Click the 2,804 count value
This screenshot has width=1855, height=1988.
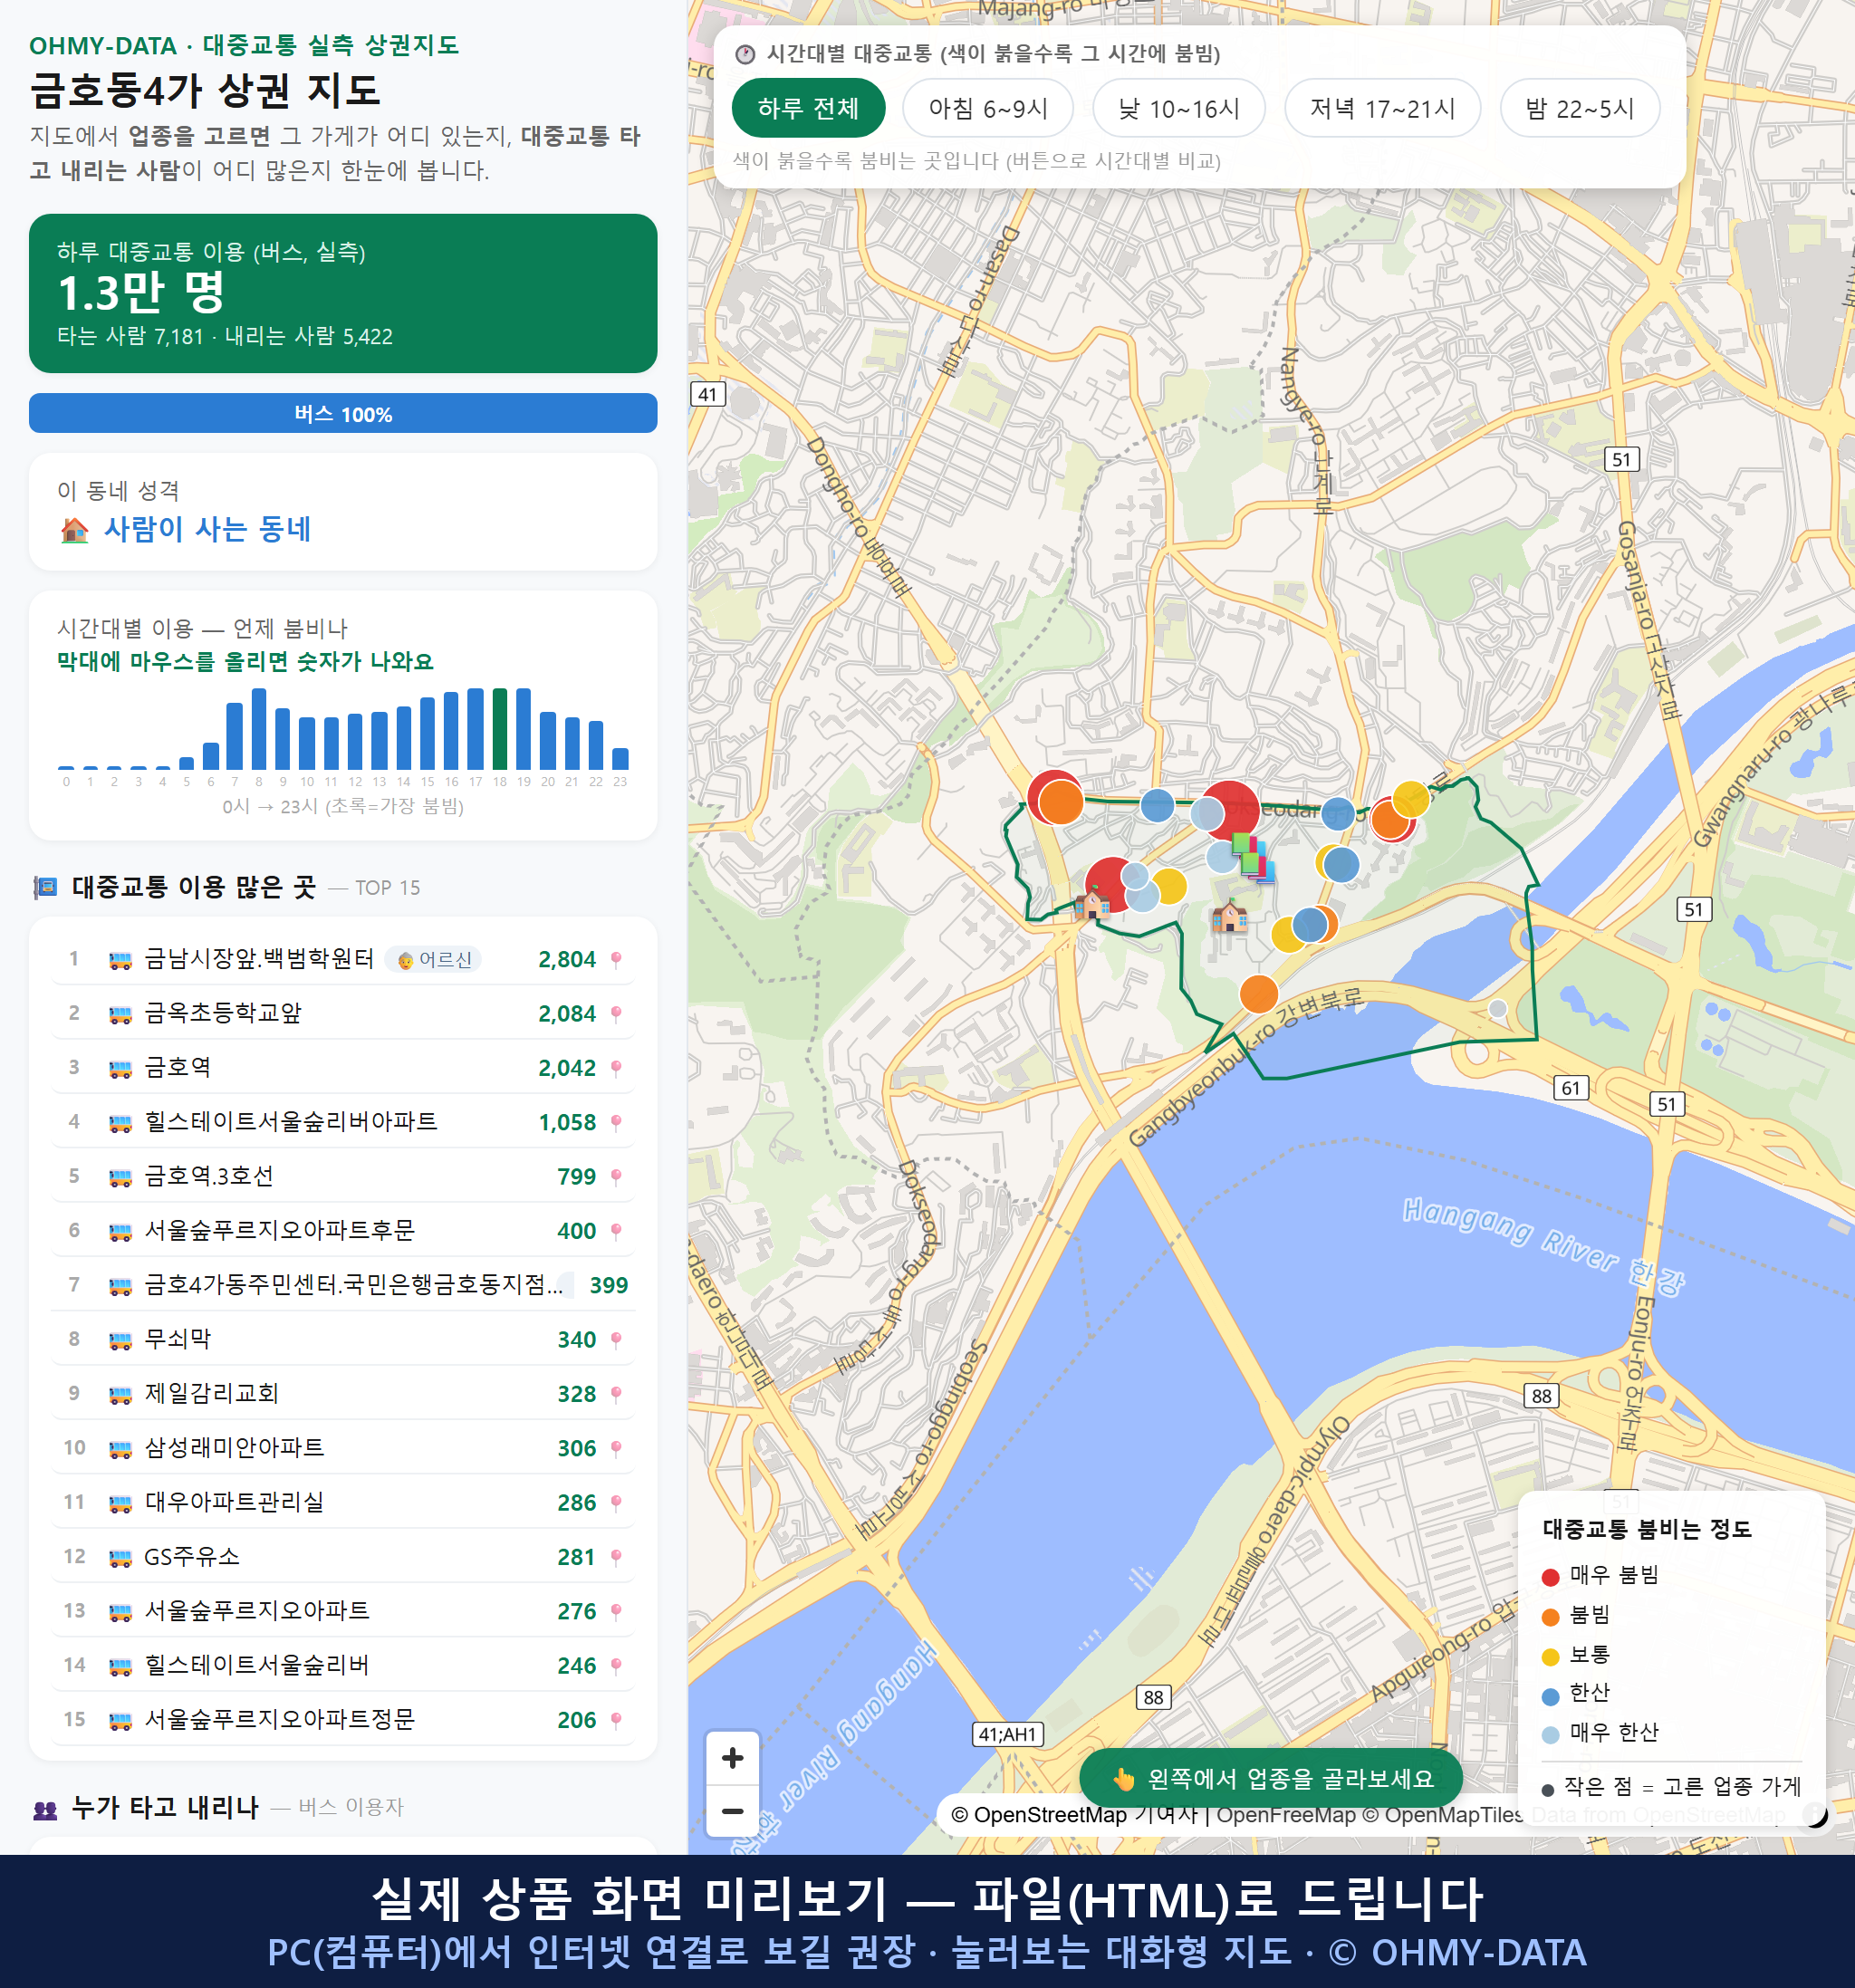(567, 960)
